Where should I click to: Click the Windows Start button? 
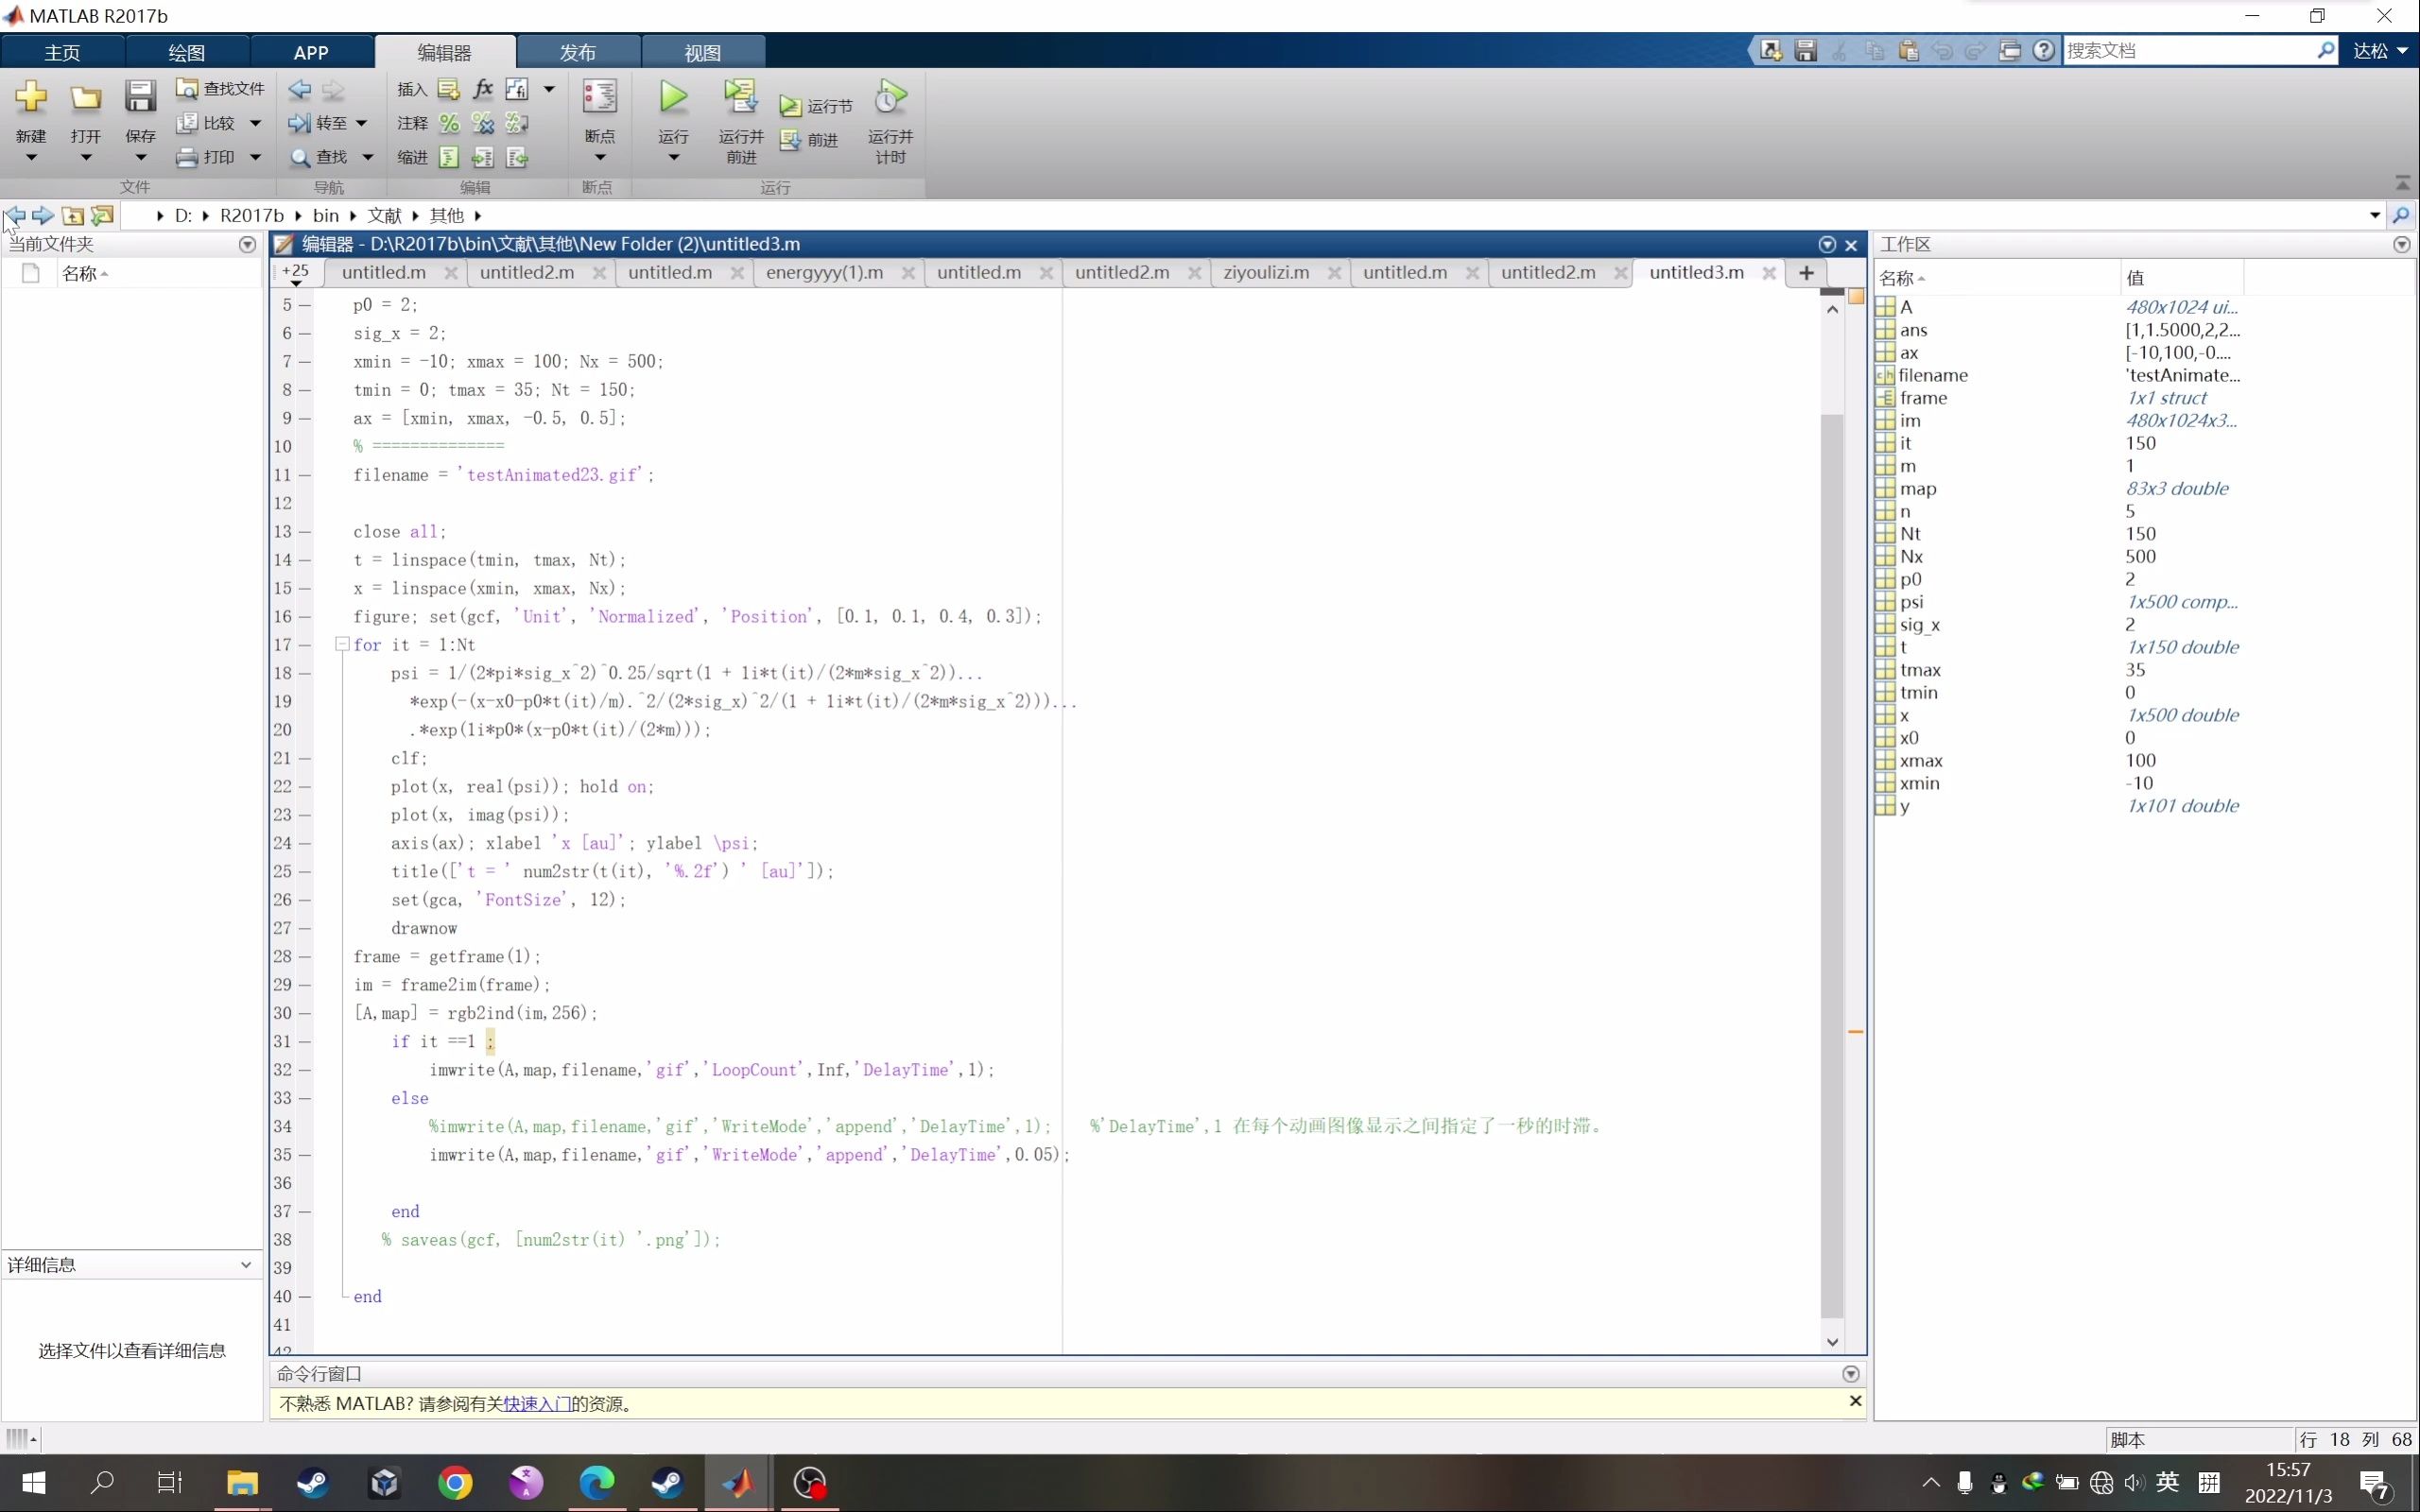(x=33, y=1482)
